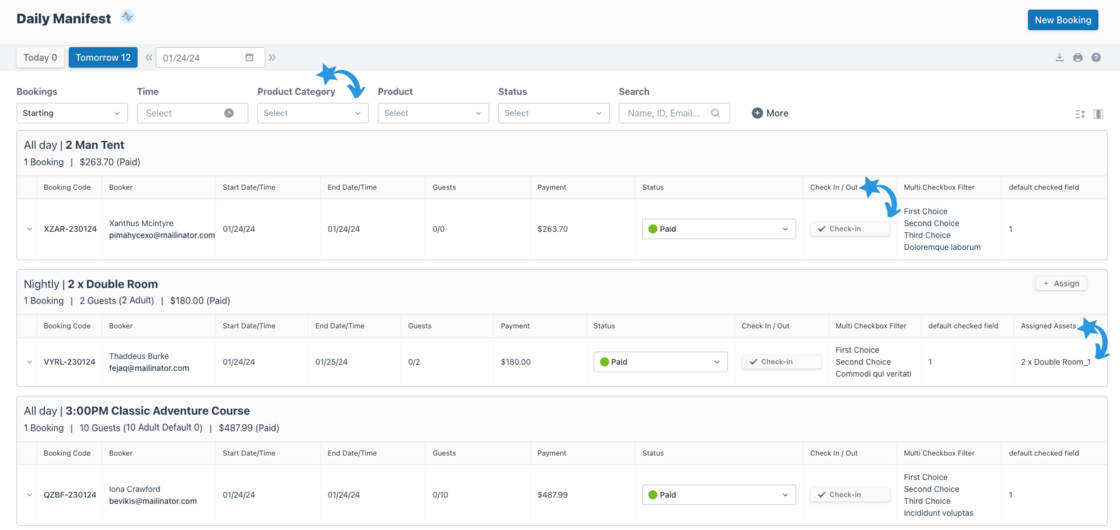This screenshot has height=530, width=1120.
Task: Open the Status filter Select dropdown
Action: click(554, 113)
